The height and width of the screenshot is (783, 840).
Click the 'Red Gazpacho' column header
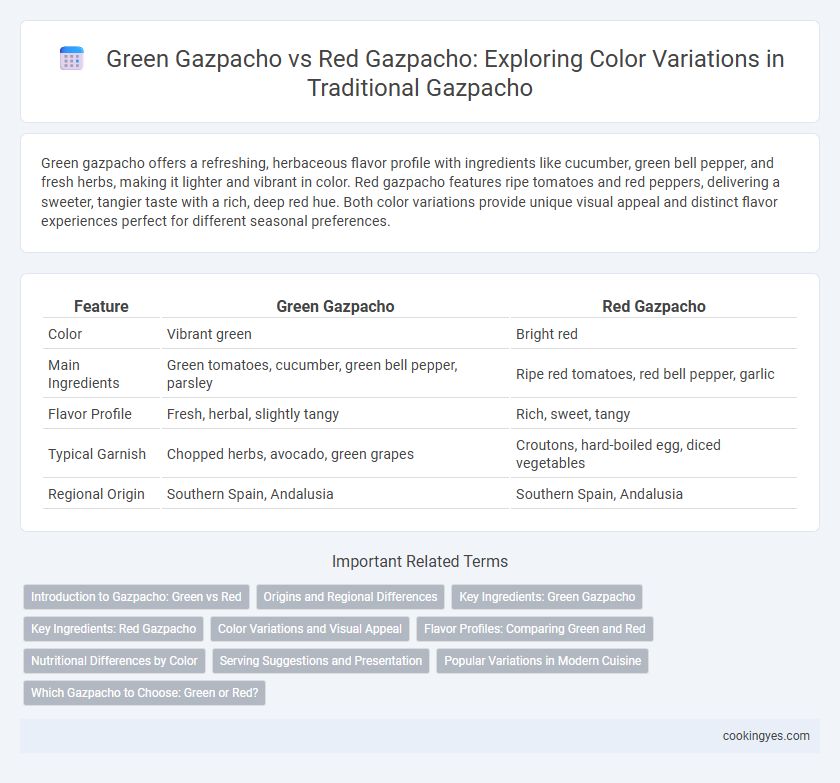(x=654, y=306)
